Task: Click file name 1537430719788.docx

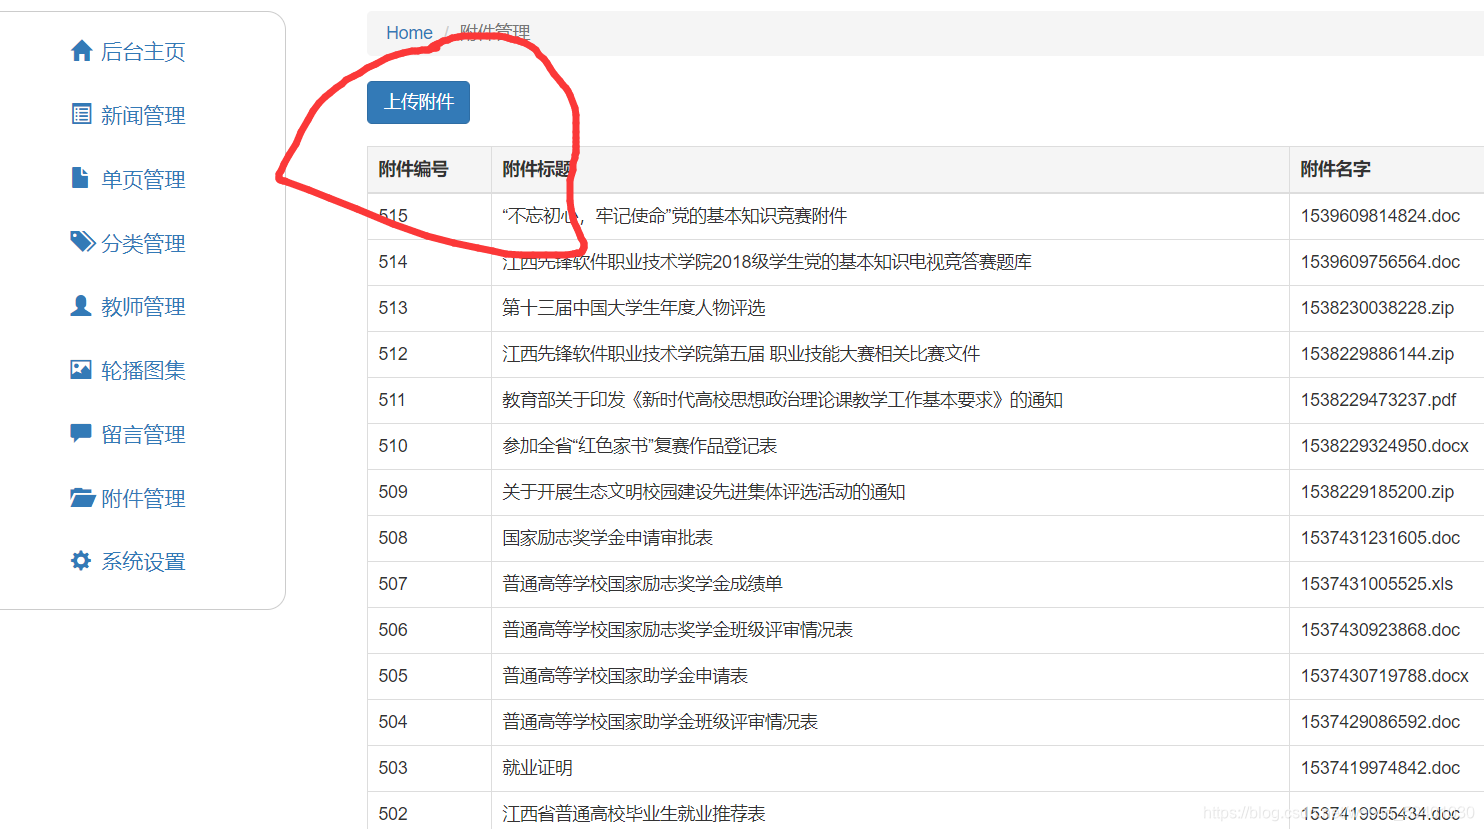Action: 1385,676
